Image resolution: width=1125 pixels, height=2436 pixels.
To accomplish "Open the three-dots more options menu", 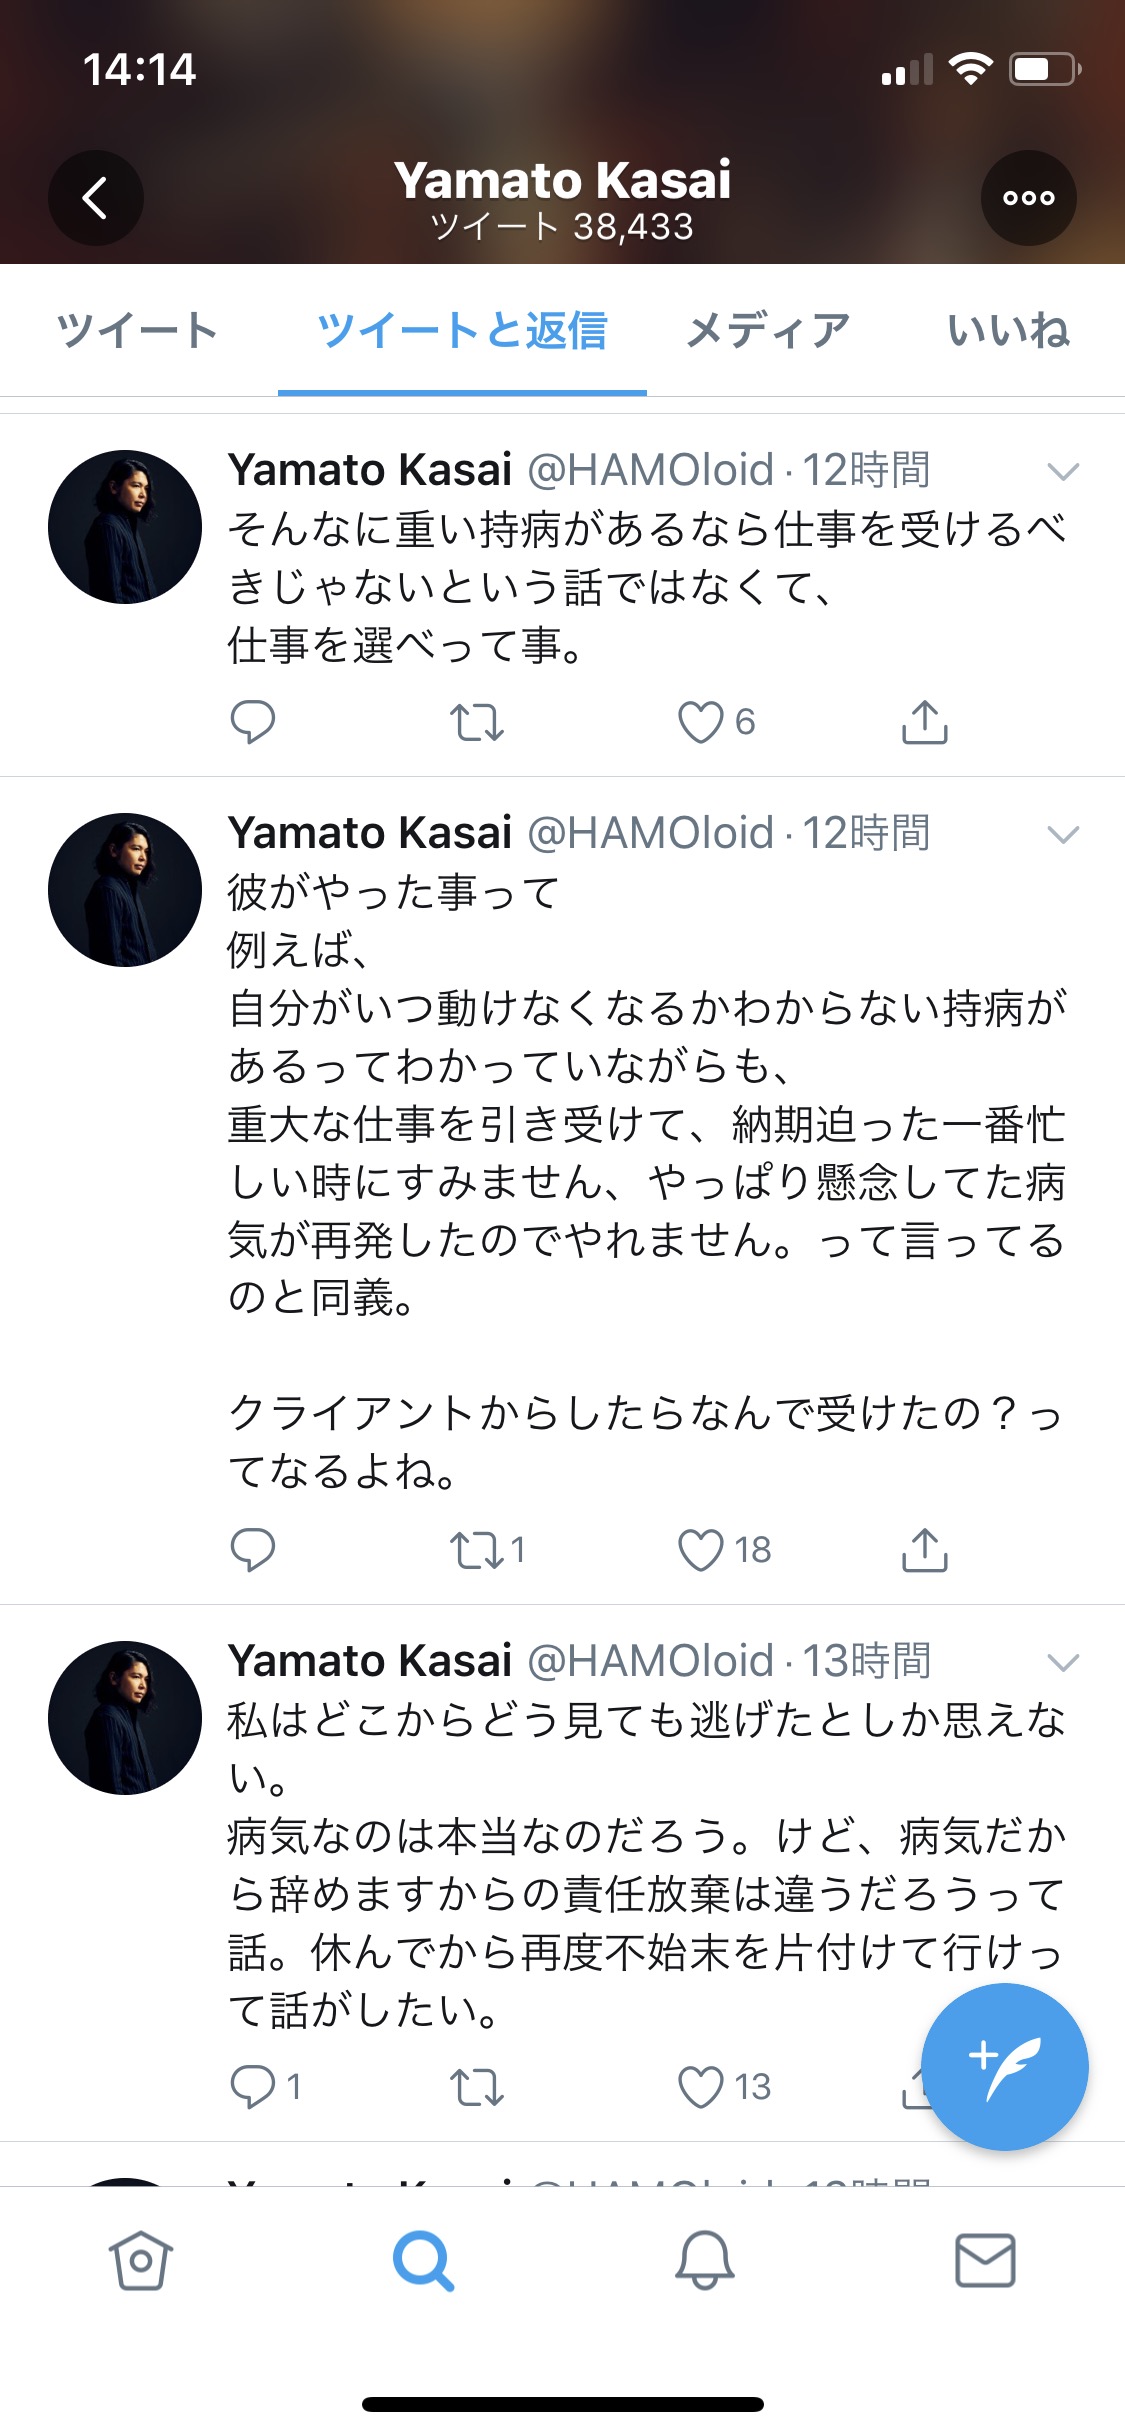I will [x=1029, y=198].
